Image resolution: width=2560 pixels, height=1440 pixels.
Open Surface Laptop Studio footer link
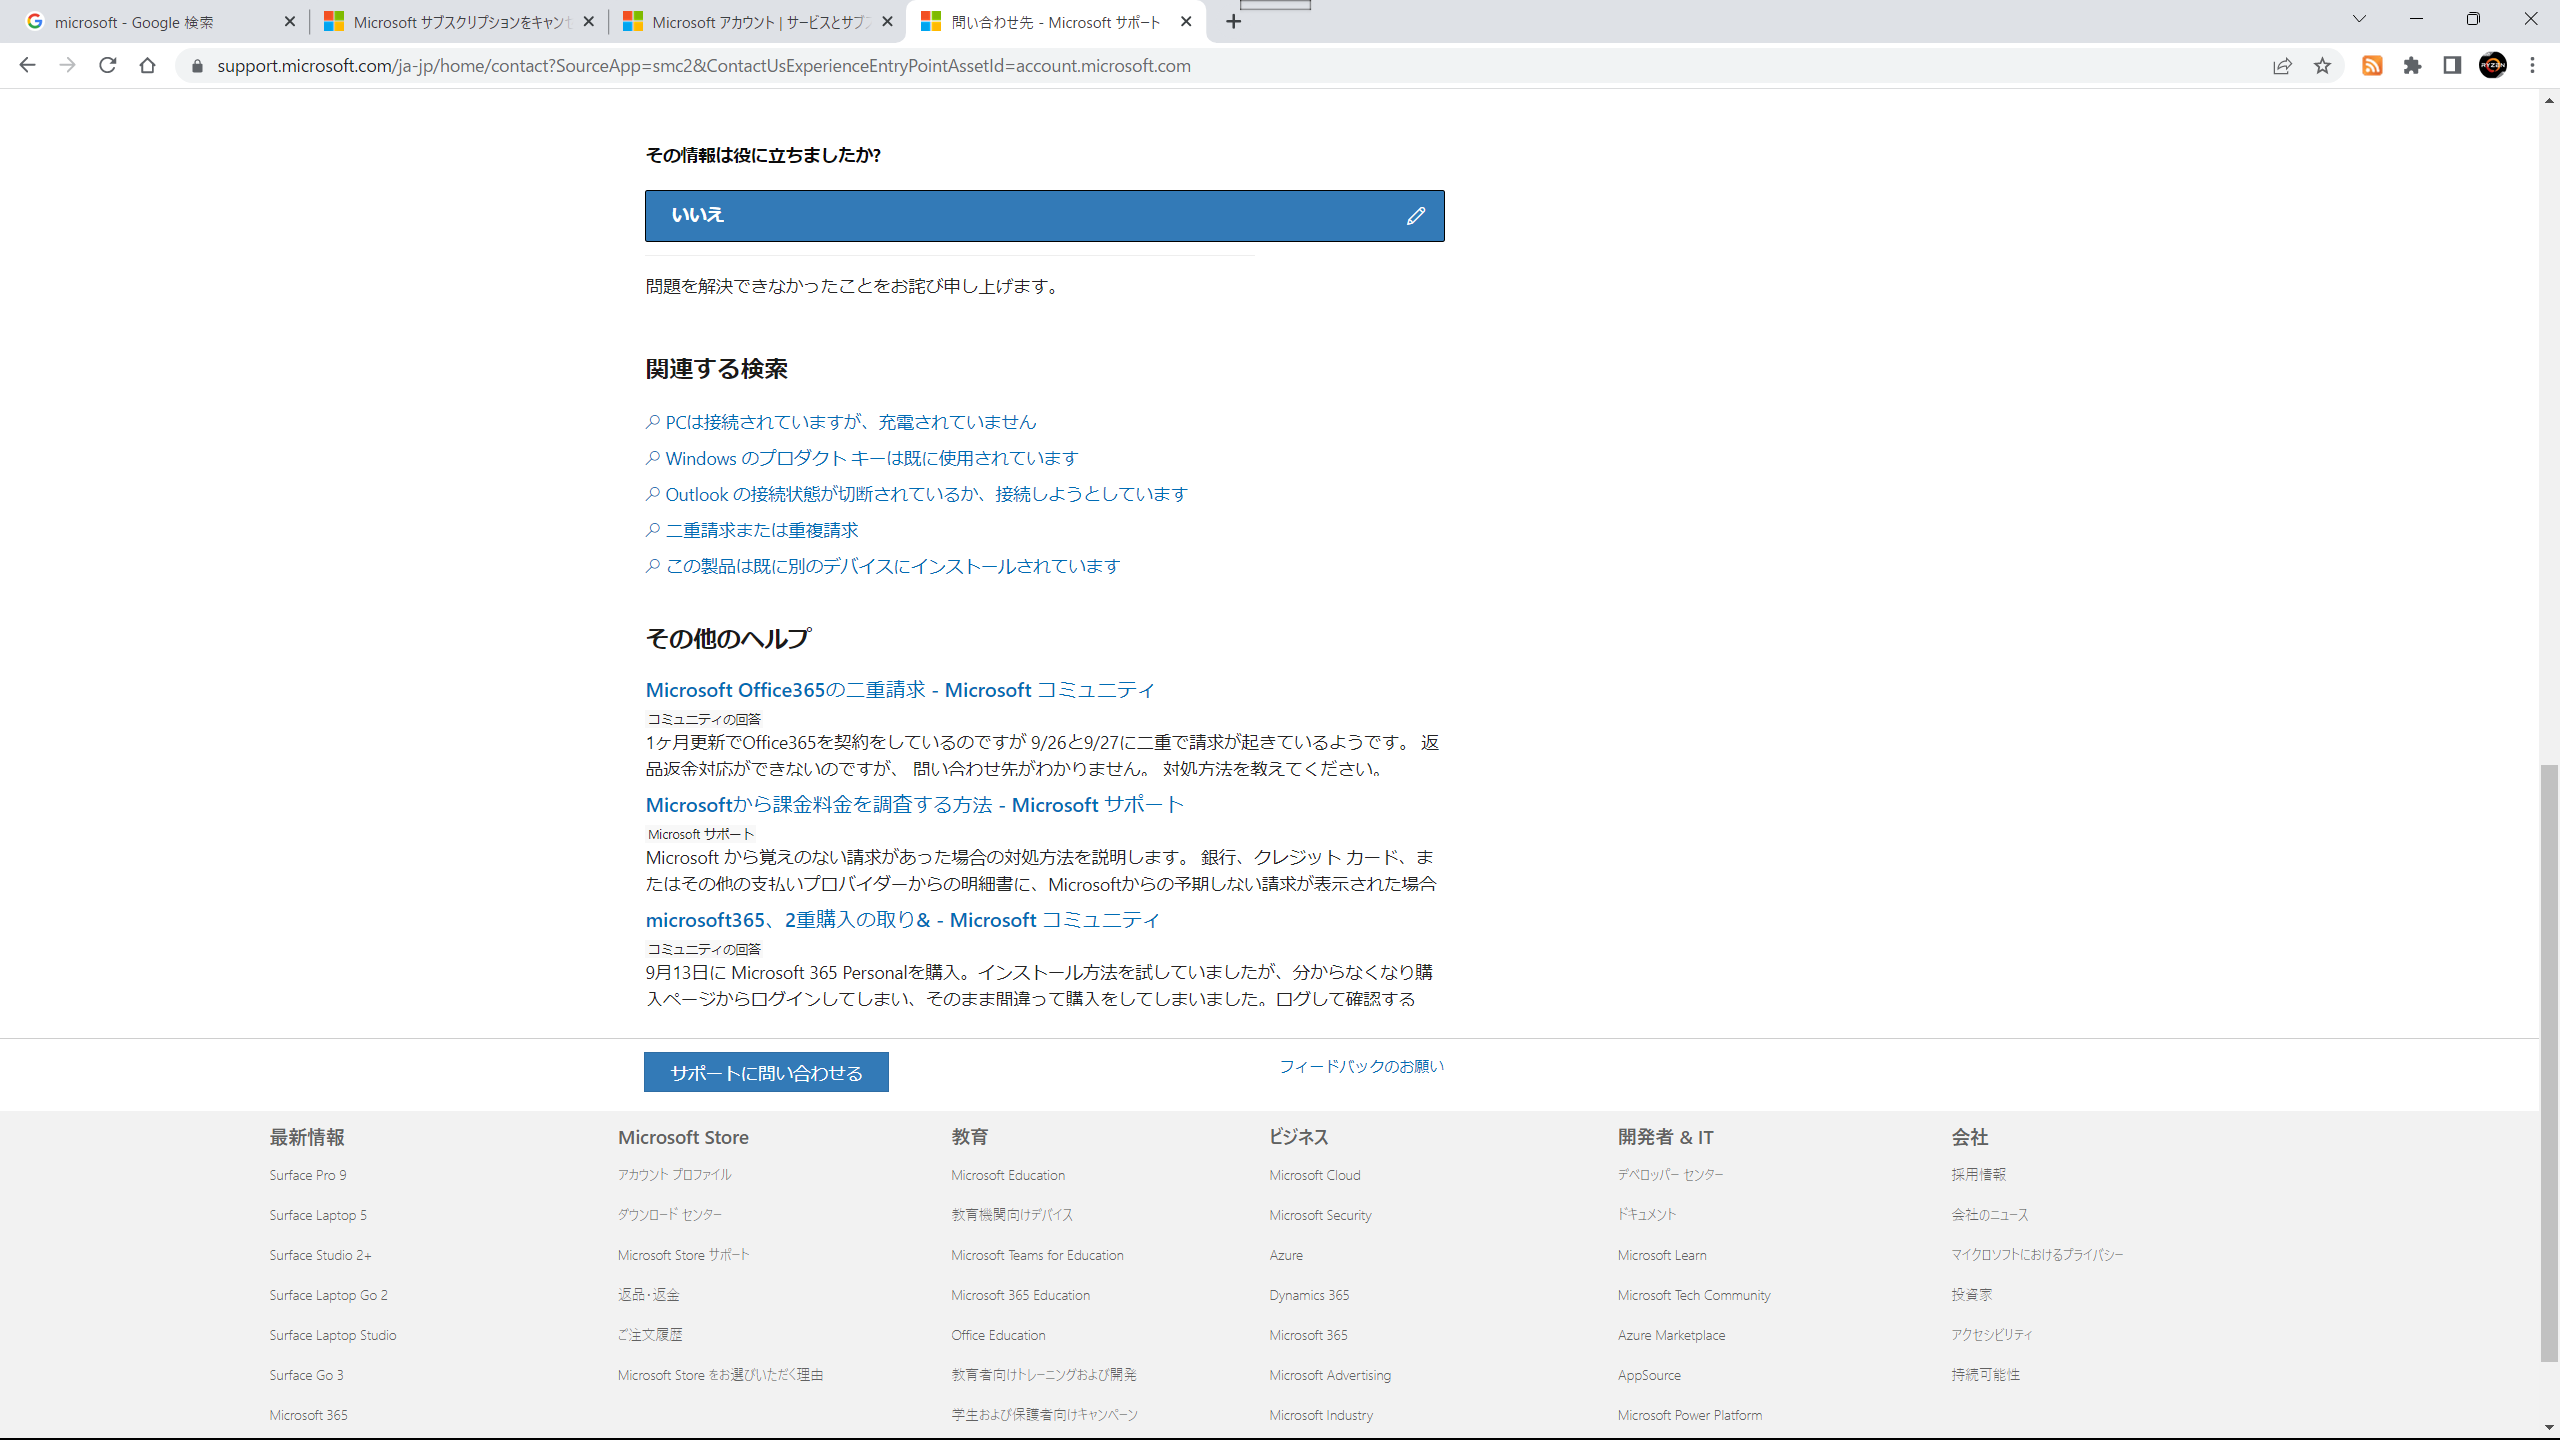pyautogui.click(x=333, y=1335)
